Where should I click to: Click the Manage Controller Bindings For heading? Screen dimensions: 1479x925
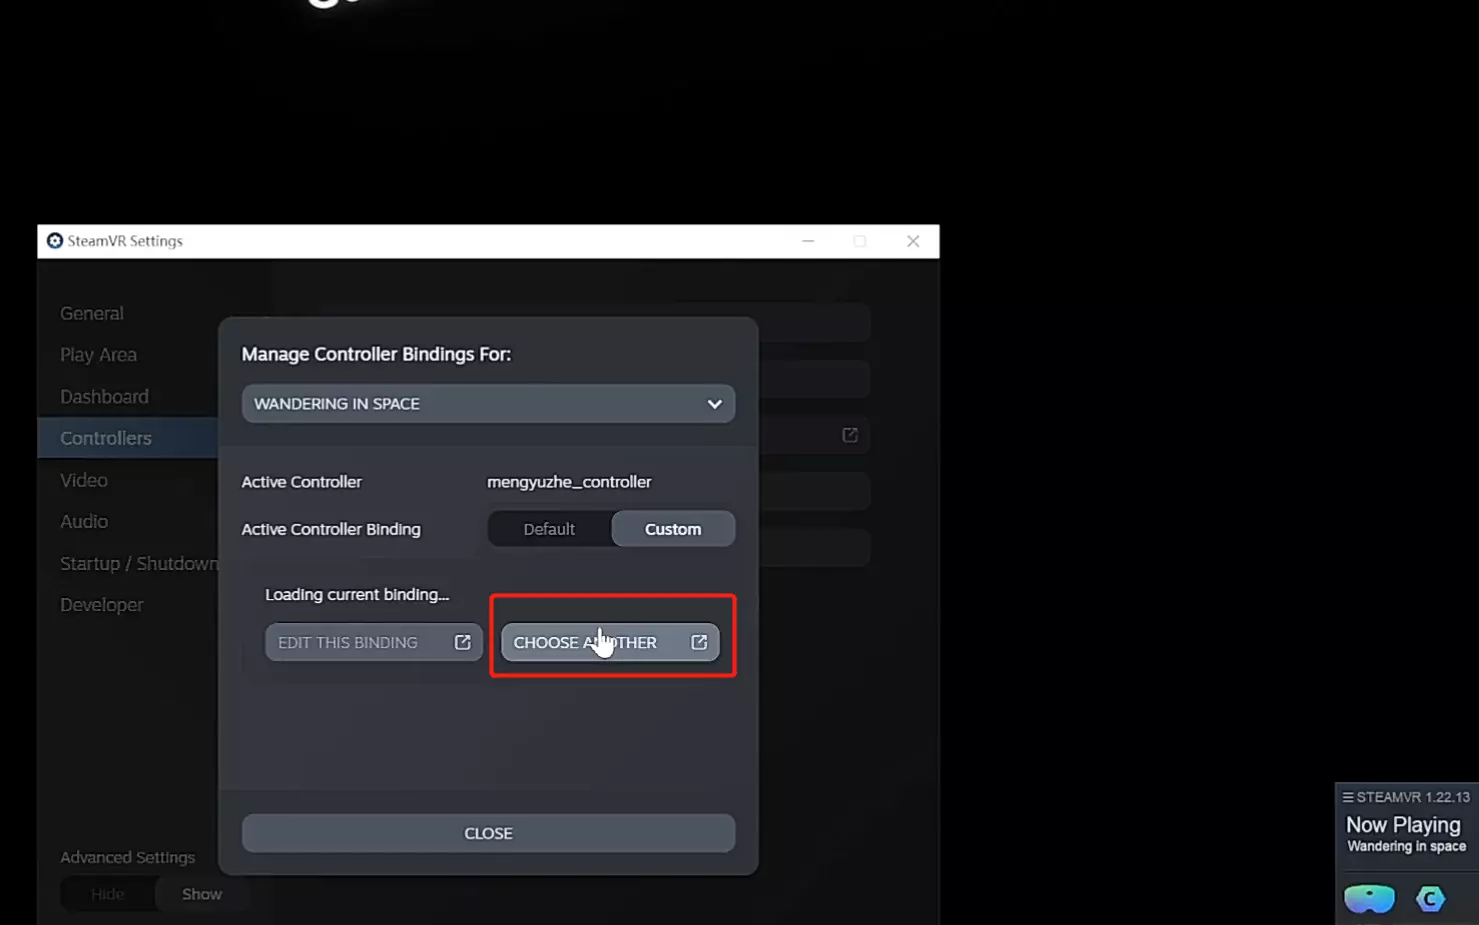(x=376, y=354)
